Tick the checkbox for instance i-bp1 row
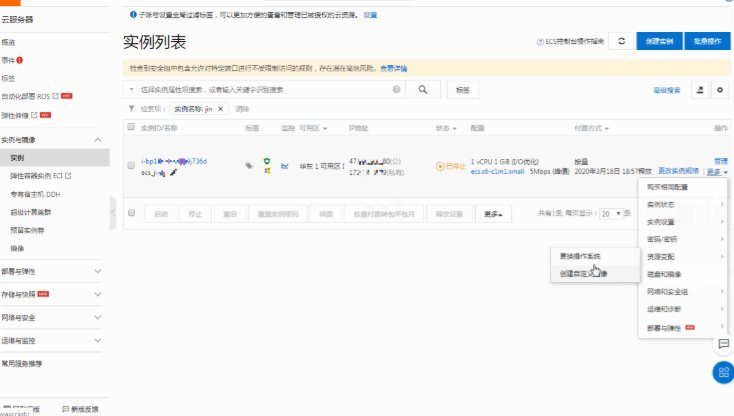The width and height of the screenshot is (734, 416). point(131,165)
